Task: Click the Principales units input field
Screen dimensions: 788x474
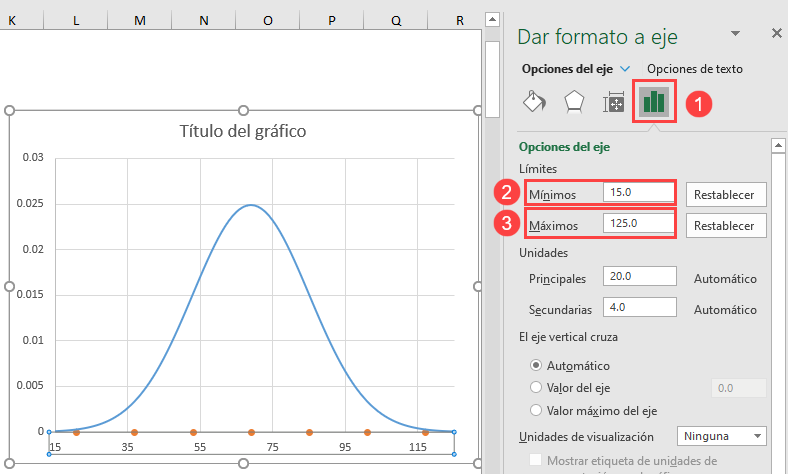Action: [x=640, y=276]
